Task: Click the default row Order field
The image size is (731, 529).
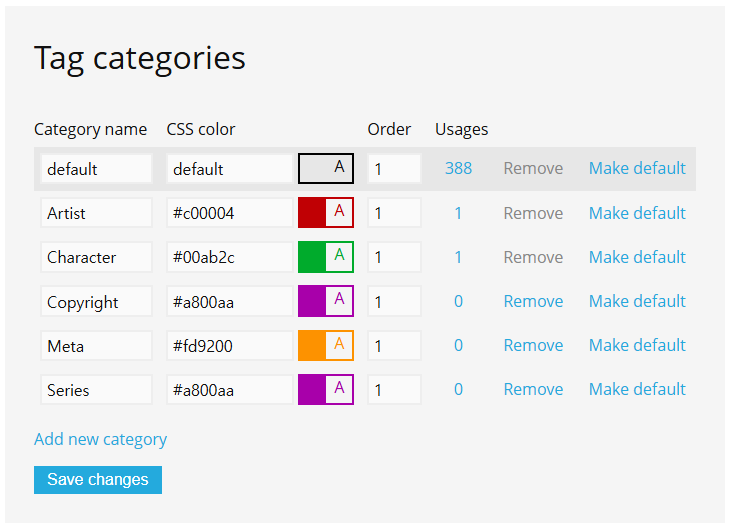Action: tap(394, 169)
